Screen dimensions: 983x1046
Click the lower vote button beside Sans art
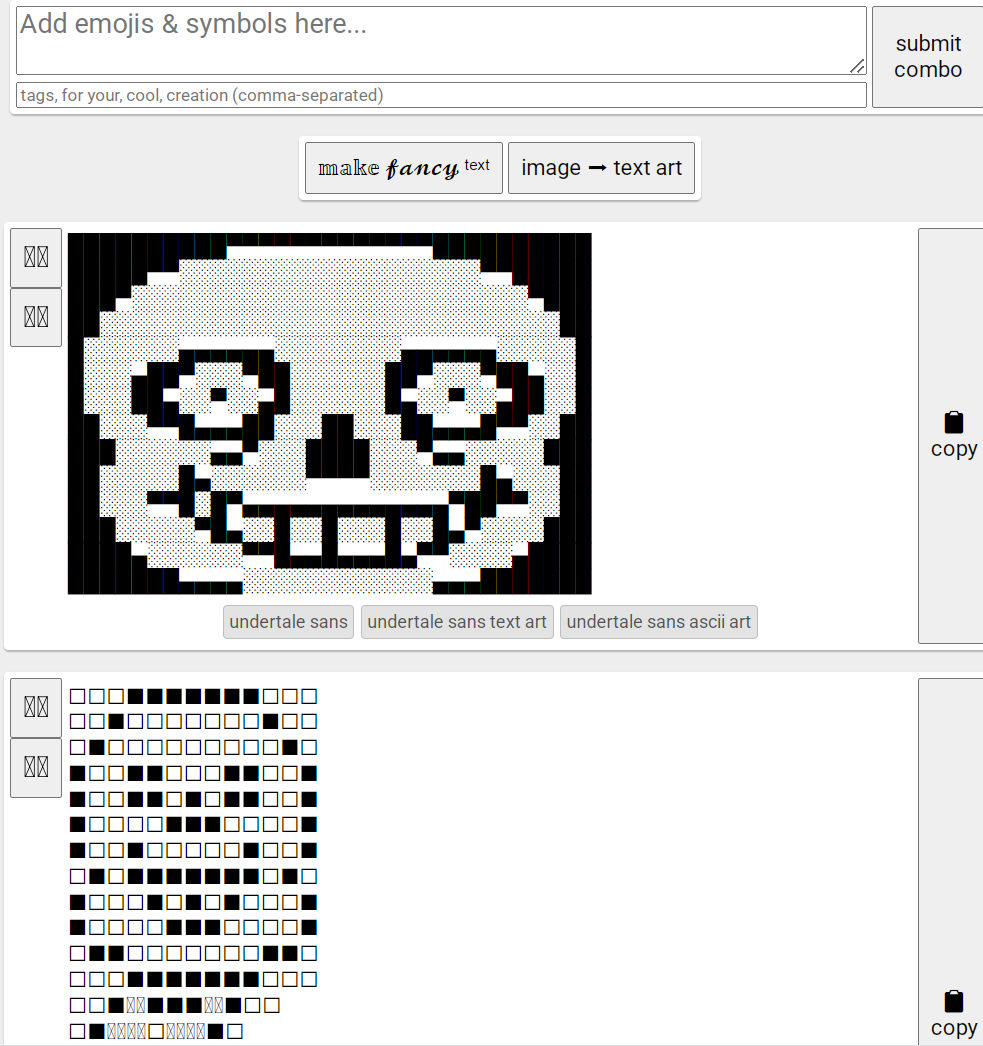pyautogui.click(x=36, y=318)
